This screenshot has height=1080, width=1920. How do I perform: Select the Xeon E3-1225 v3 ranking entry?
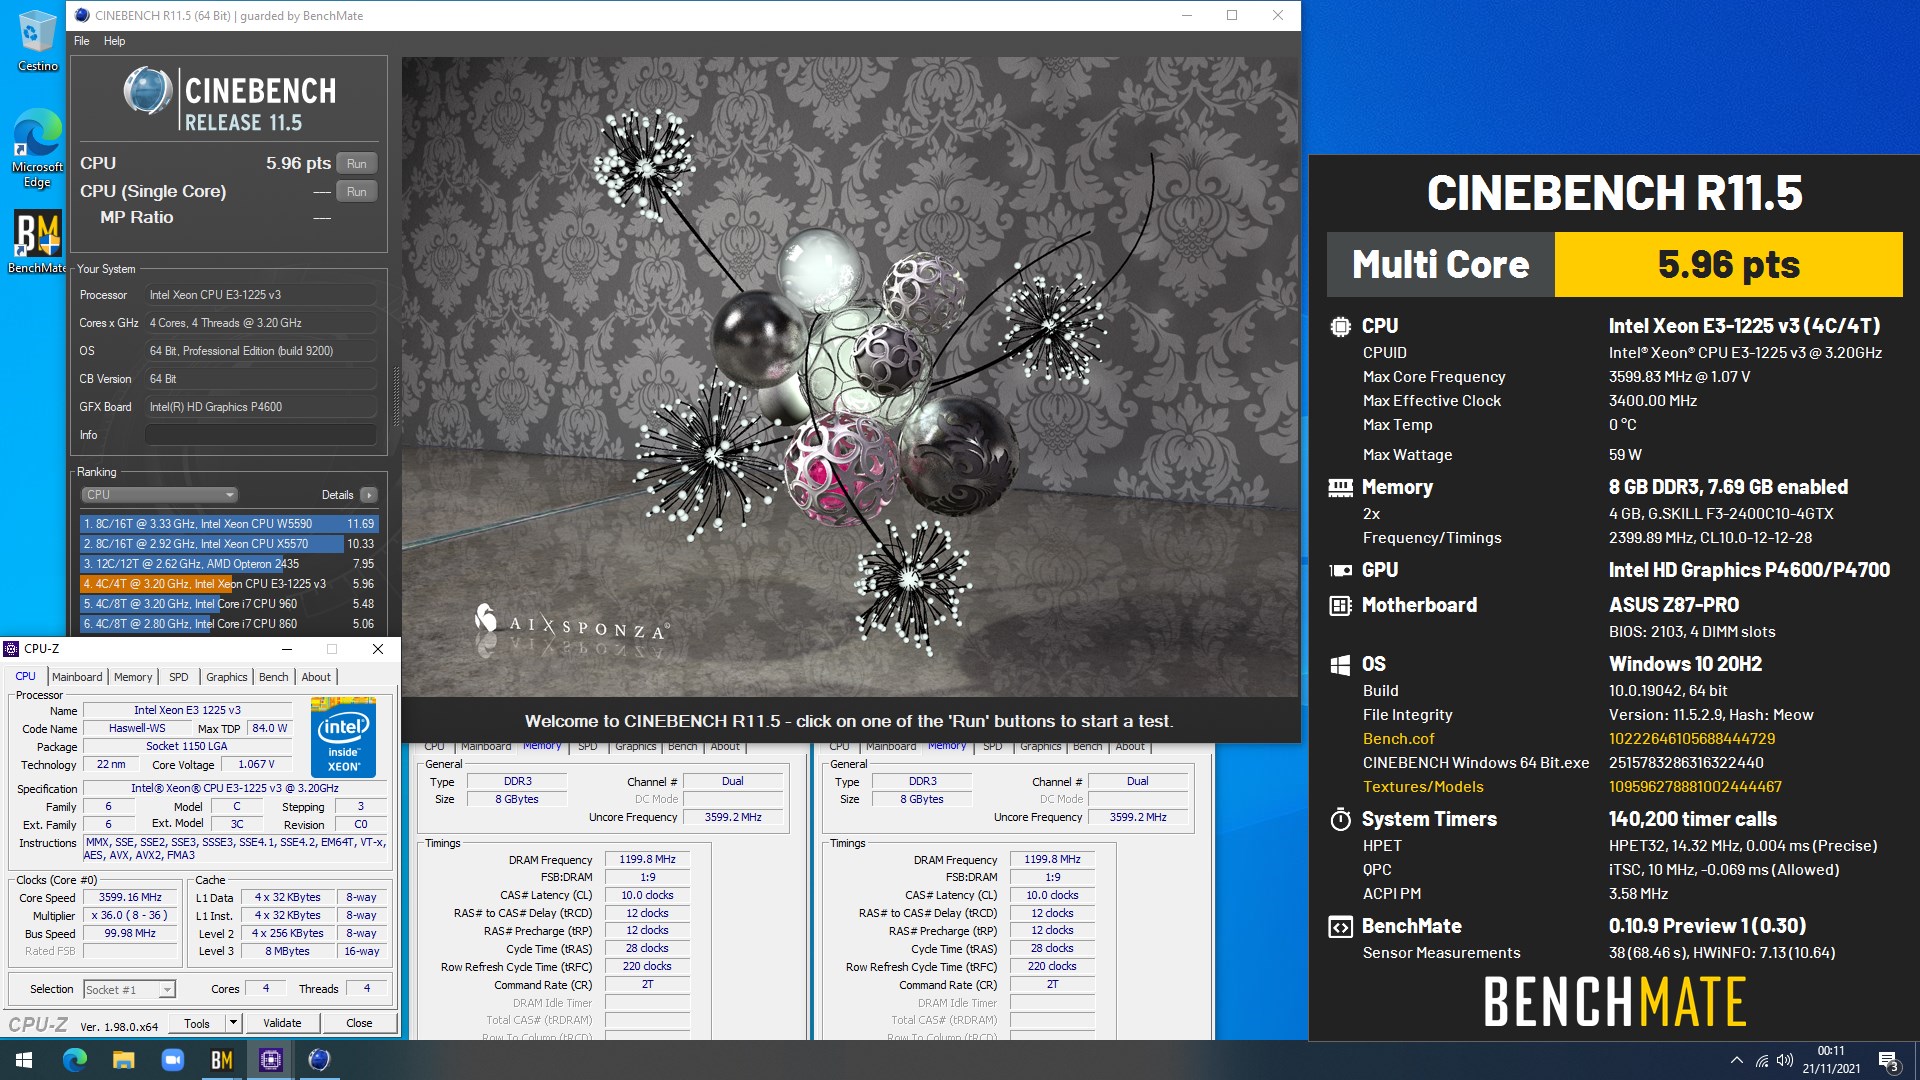coord(229,584)
